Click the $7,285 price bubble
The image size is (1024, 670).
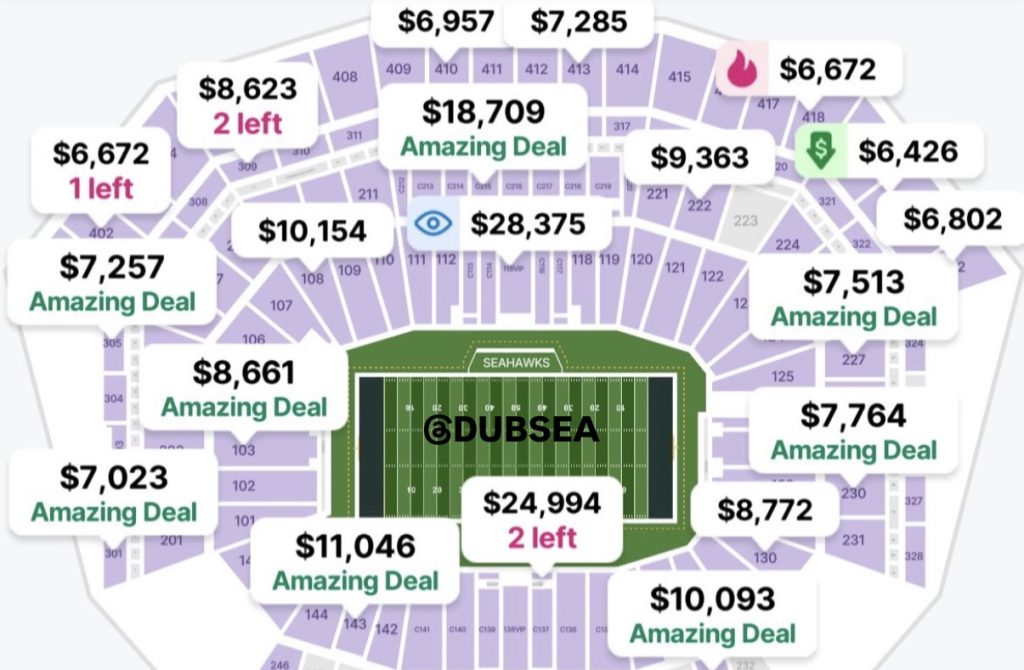[579, 22]
